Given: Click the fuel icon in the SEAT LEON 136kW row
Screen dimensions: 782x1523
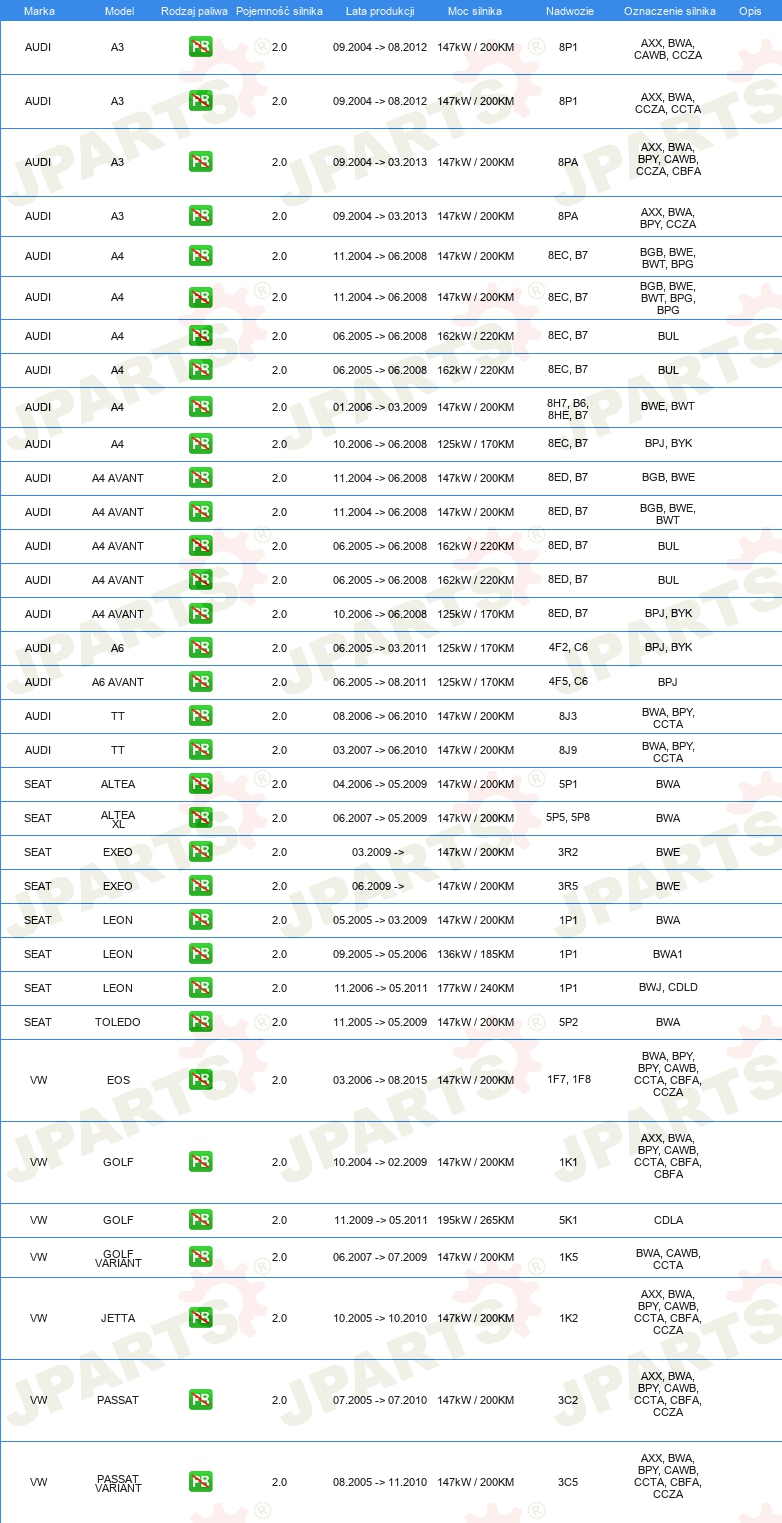Looking at the screenshot, I should 200,954.
